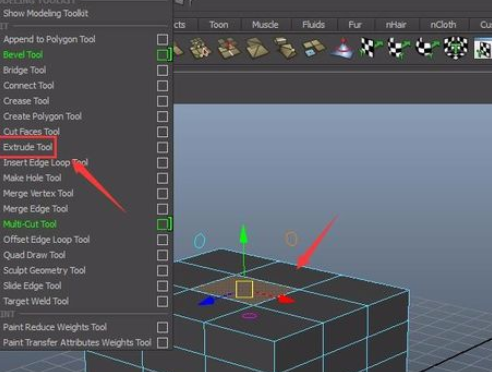Click the green Y-axis move arrow
Image resolution: width=492 pixels, height=372 pixels.
244,233
